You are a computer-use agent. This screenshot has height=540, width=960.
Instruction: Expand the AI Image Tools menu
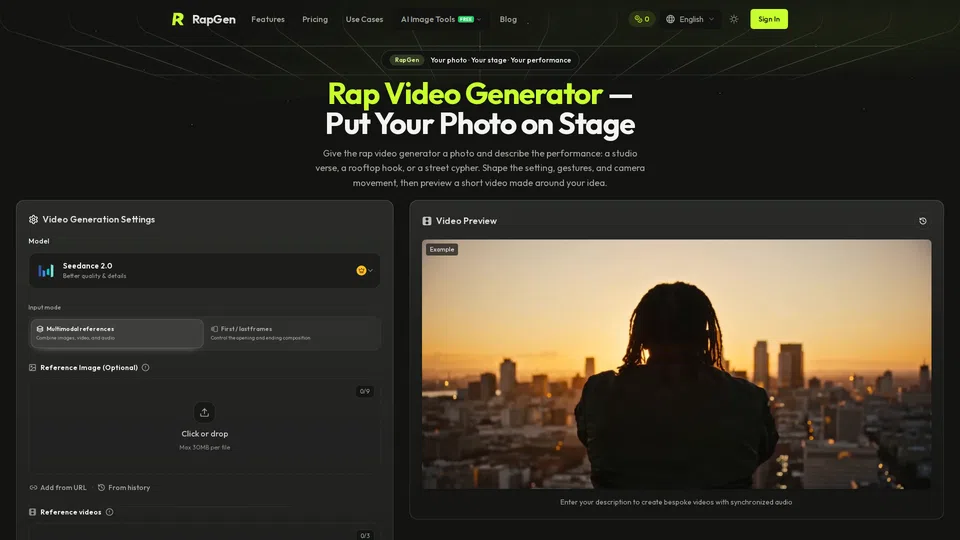441,19
